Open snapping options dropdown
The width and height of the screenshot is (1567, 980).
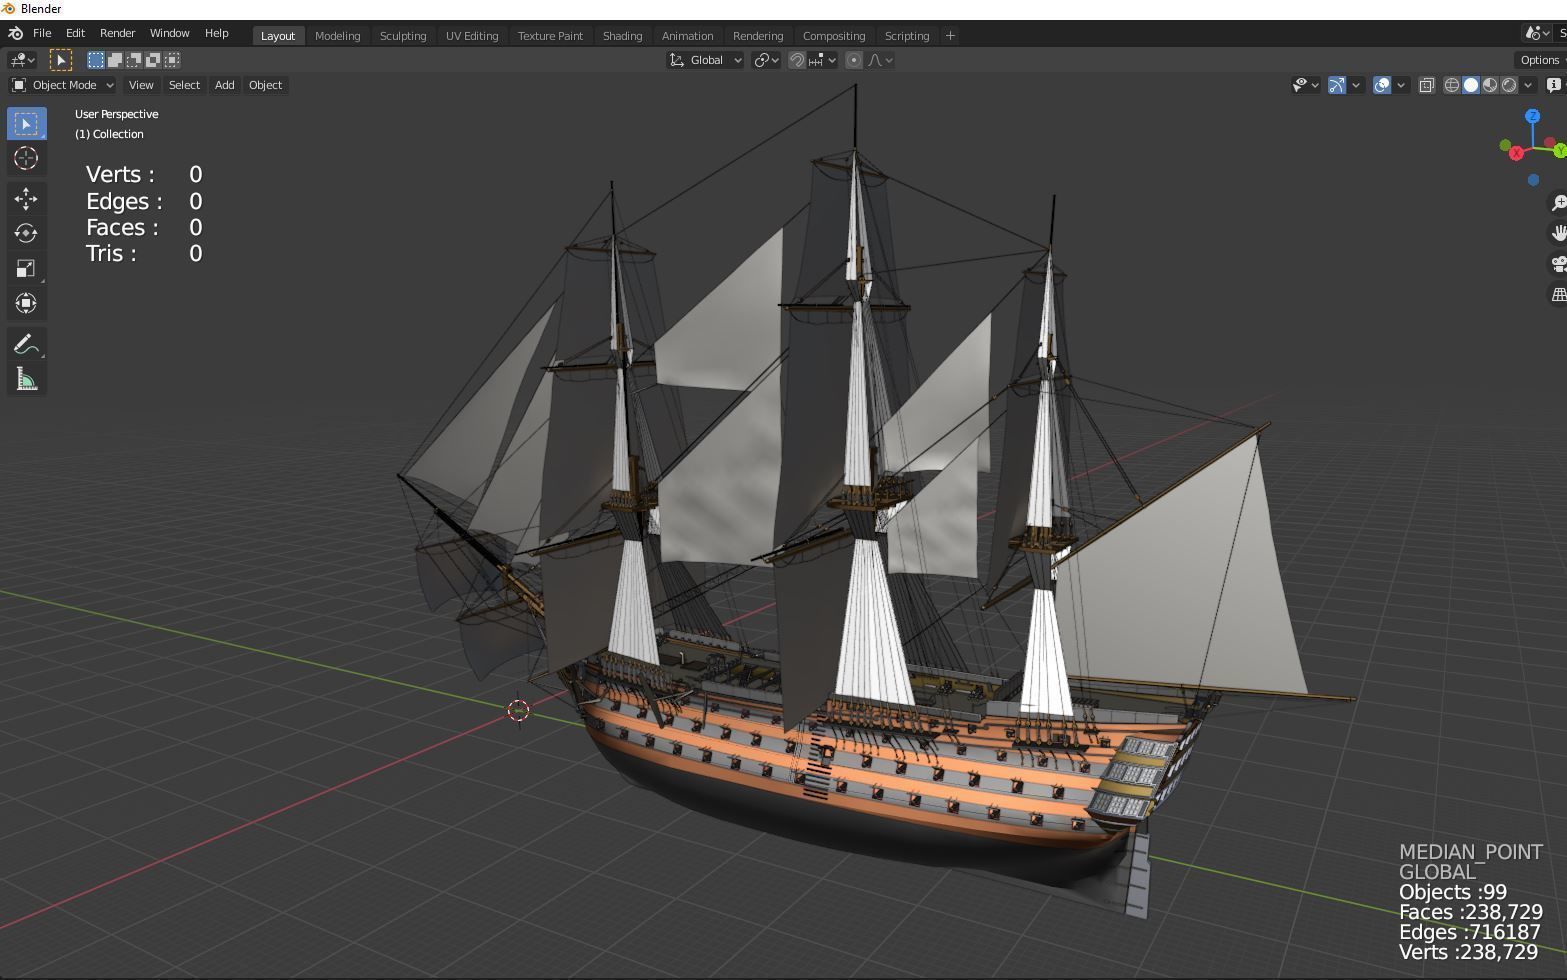822,60
